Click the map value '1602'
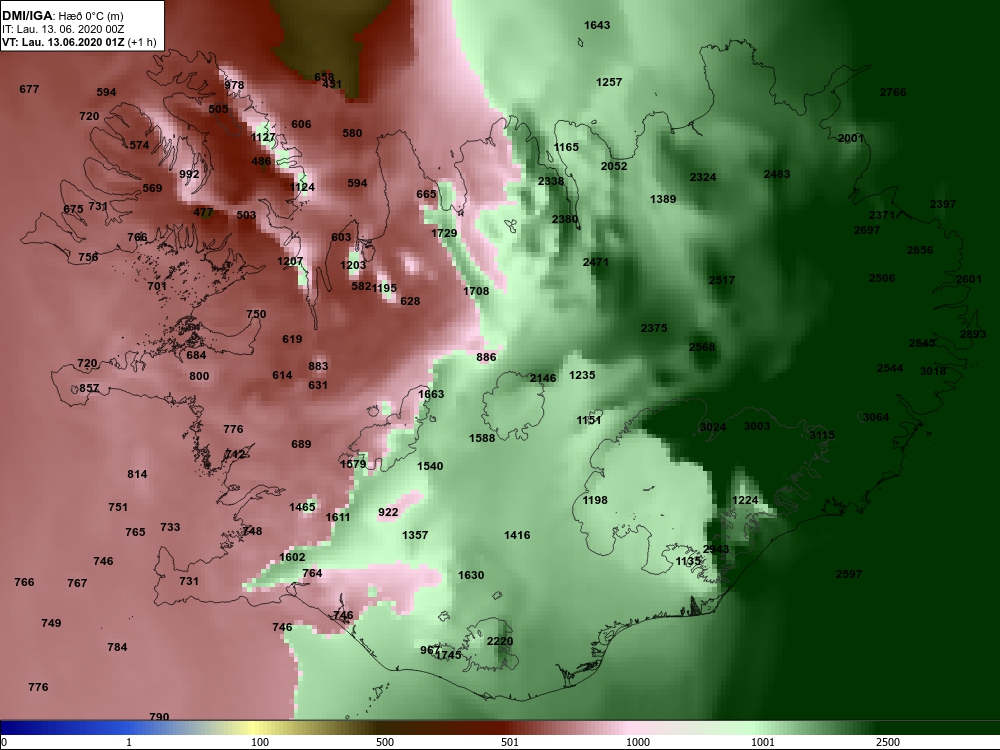The image size is (1000, 750). [292, 557]
